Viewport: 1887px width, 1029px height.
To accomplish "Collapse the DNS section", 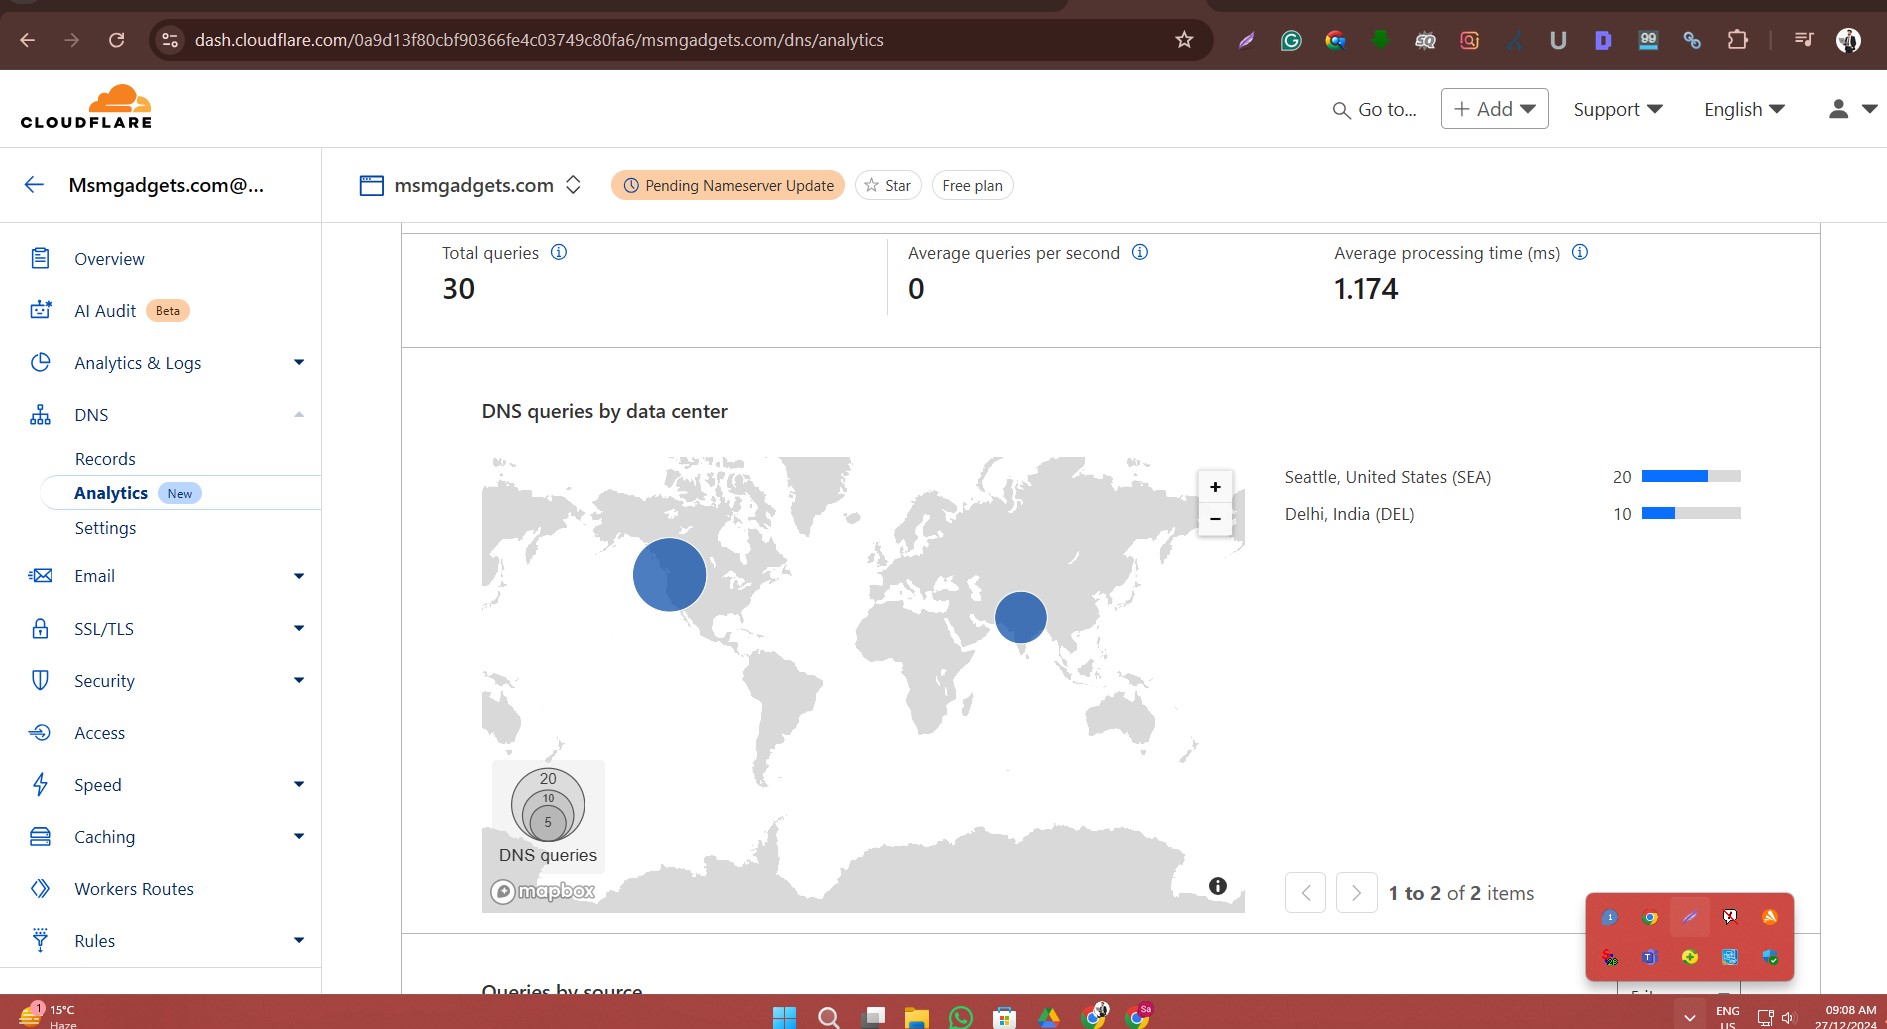I will 298,414.
